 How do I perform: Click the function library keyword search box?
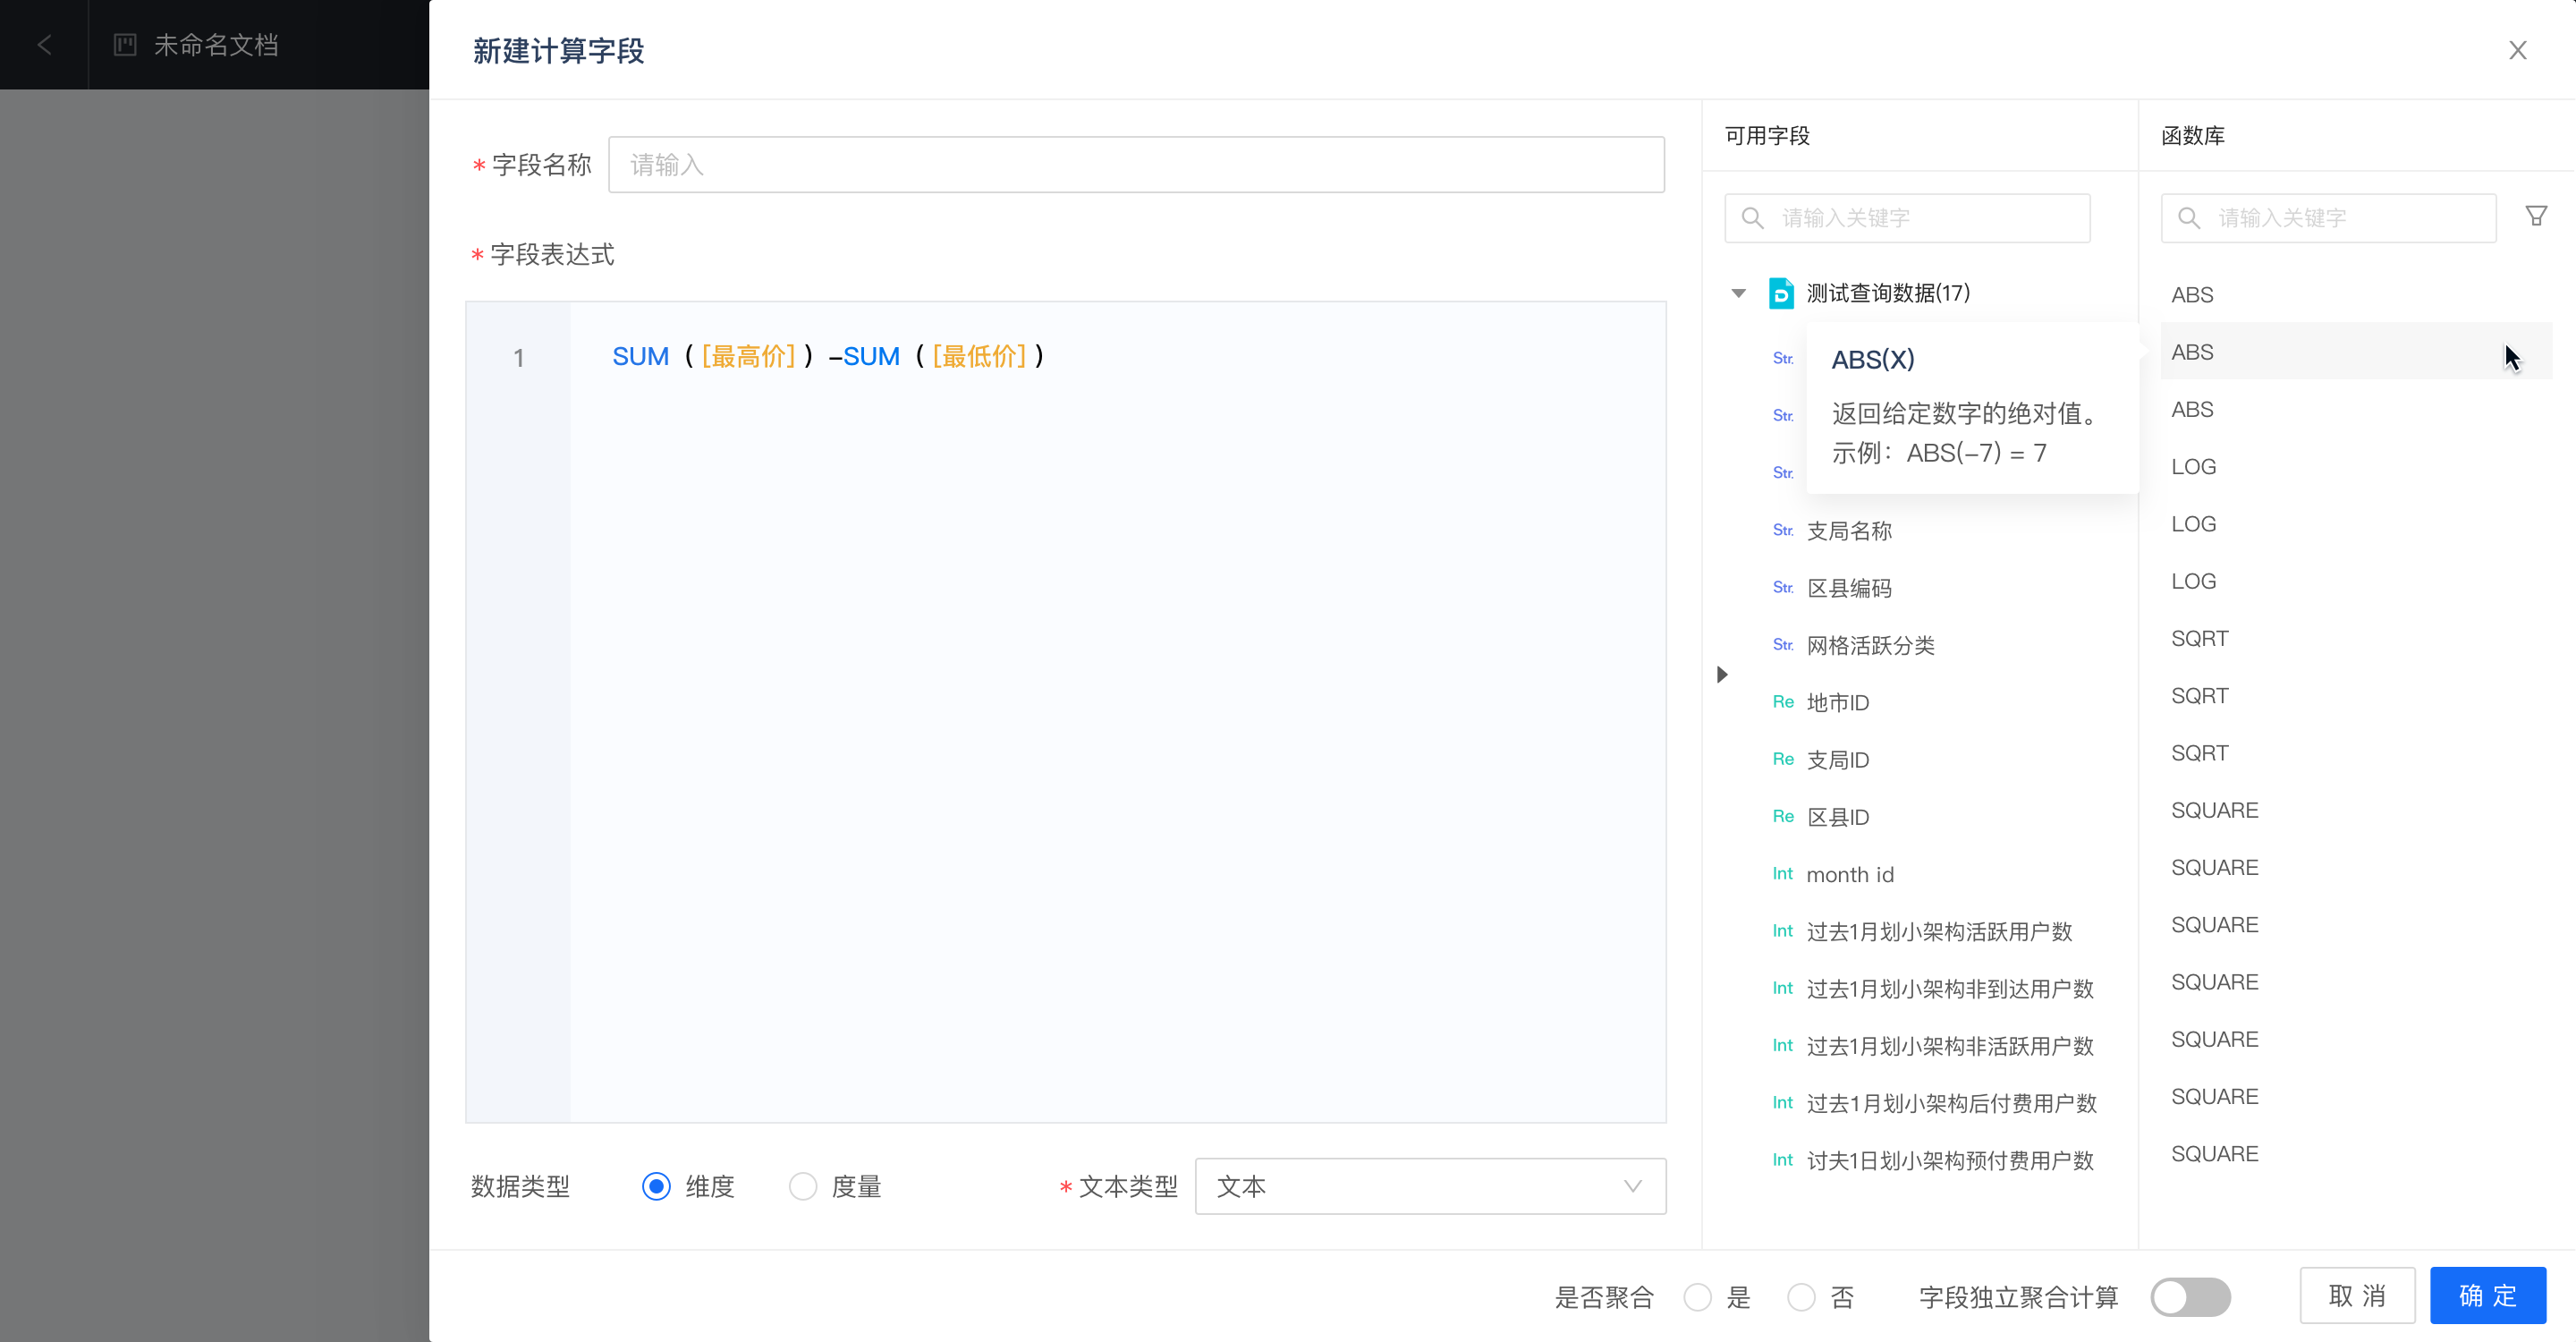tap(2328, 218)
